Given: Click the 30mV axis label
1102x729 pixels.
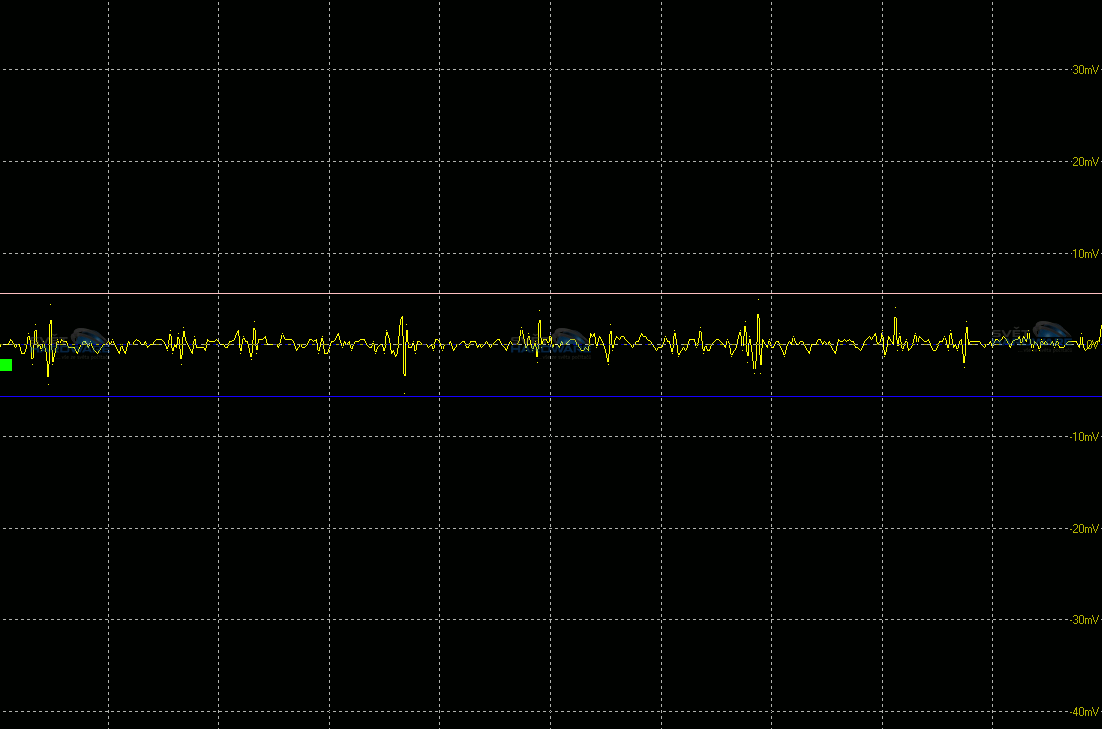Looking at the screenshot, I should click(x=1085, y=70).
